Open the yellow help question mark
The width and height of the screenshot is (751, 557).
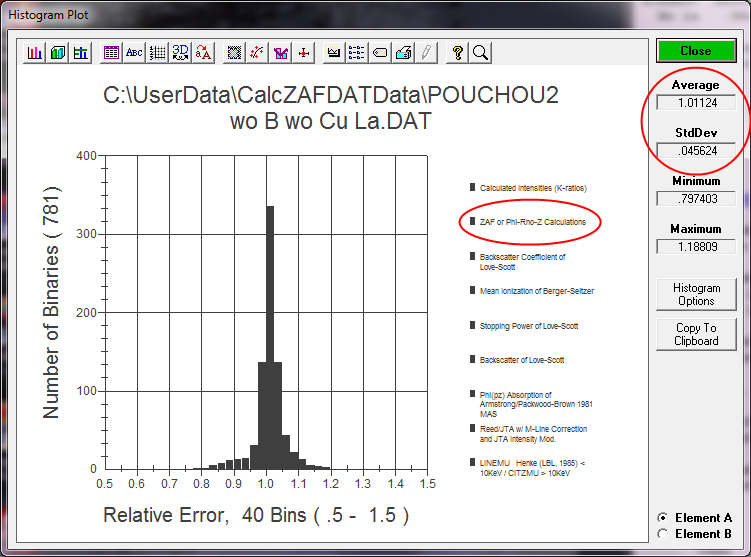click(x=457, y=52)
